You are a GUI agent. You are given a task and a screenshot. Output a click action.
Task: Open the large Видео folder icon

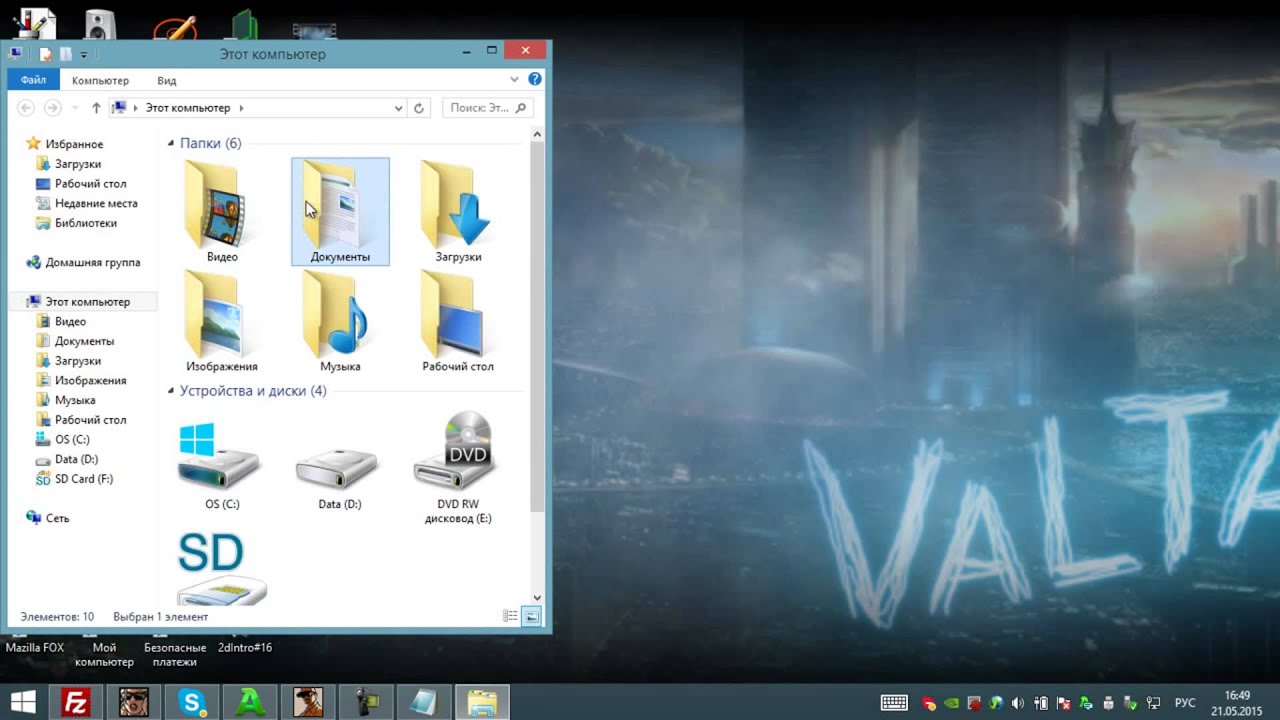point(216,206)
